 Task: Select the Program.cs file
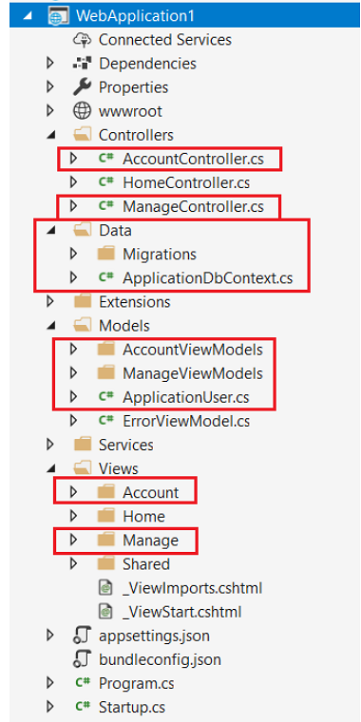click(x=137, y=683)
